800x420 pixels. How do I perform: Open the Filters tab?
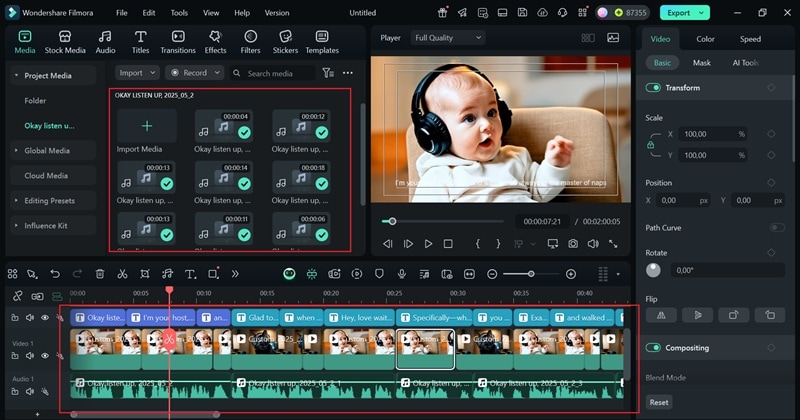[250, 42]
